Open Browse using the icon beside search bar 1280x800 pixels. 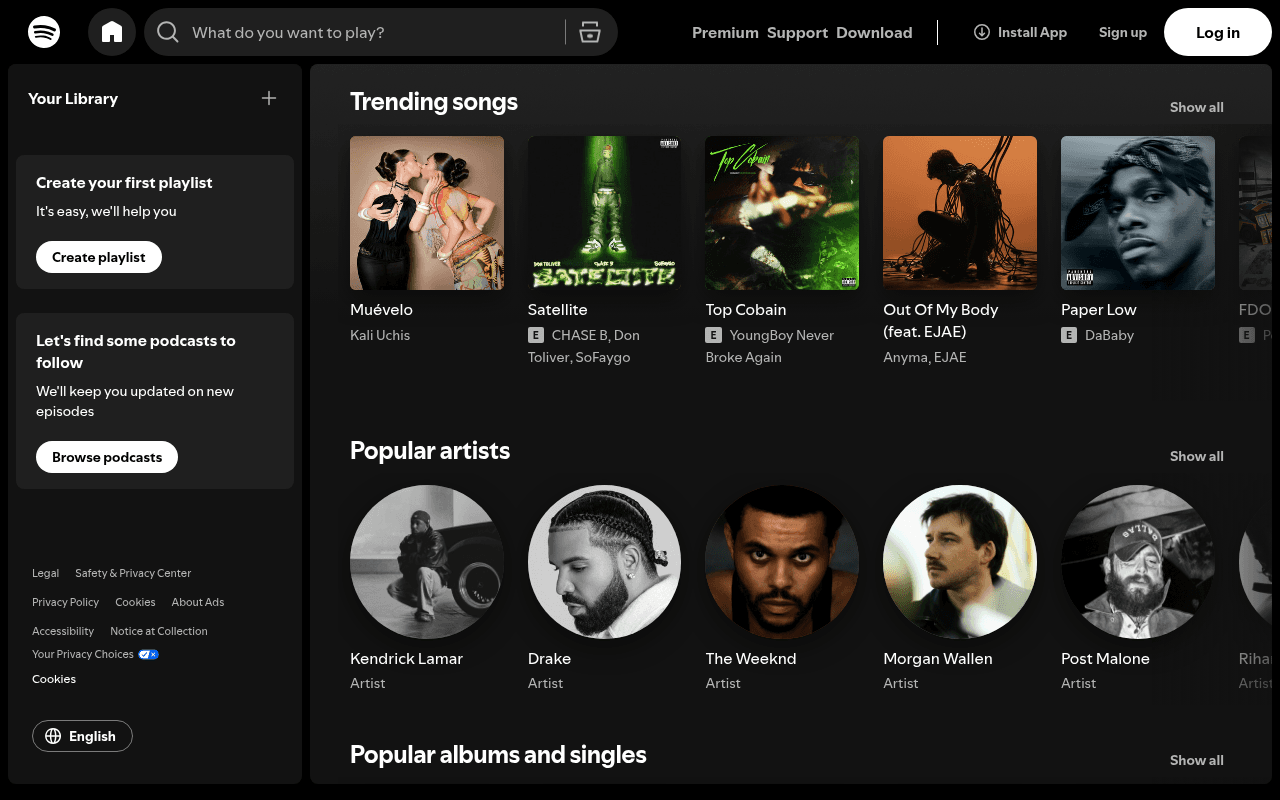tap(590, 32)
